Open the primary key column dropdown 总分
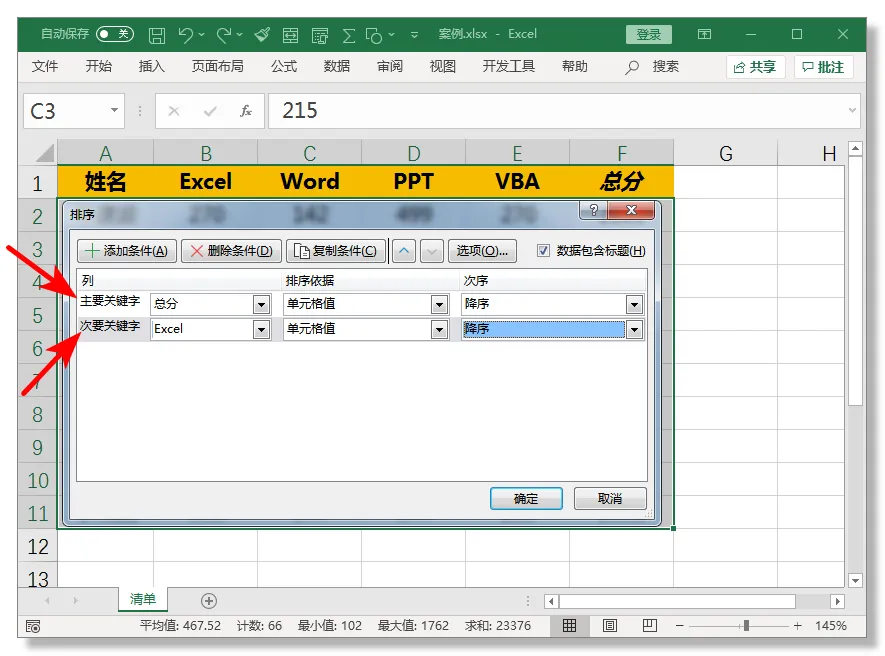The width and height of the screenshot is (885, 656). click(x=261, y=305)
